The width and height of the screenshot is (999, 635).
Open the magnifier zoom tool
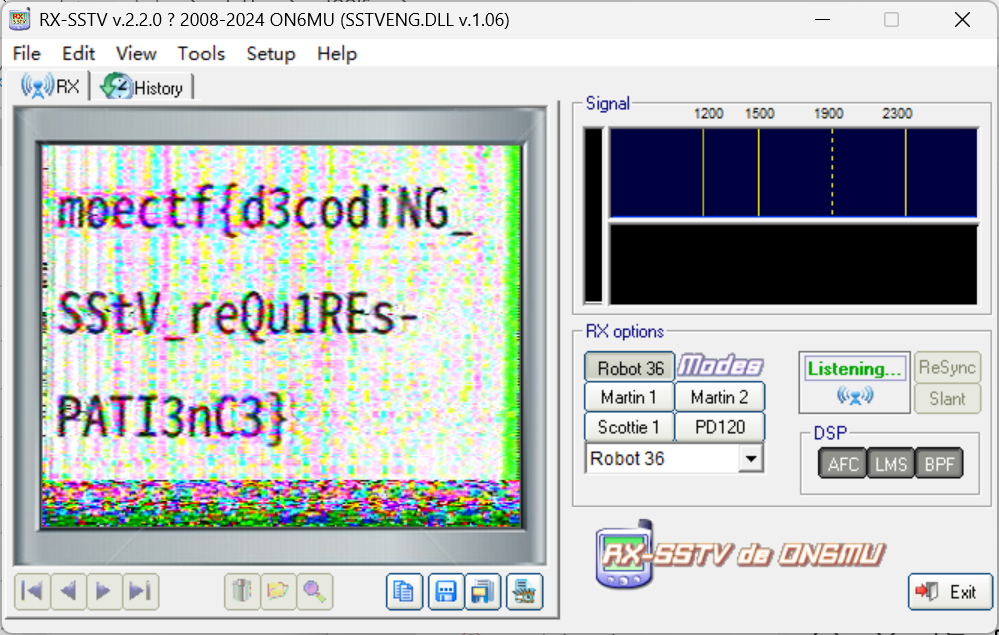315,592
